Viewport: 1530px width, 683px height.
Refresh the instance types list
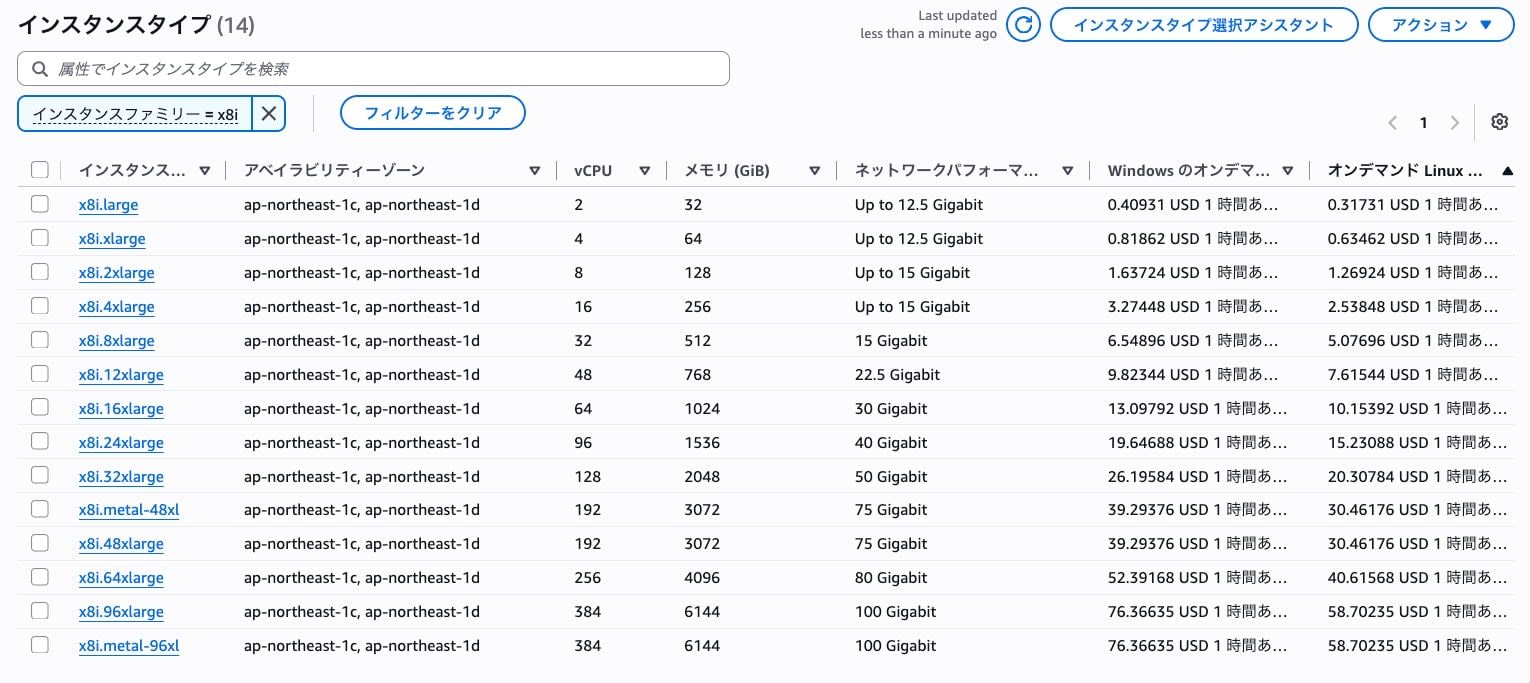click(x=1023, y=25)
